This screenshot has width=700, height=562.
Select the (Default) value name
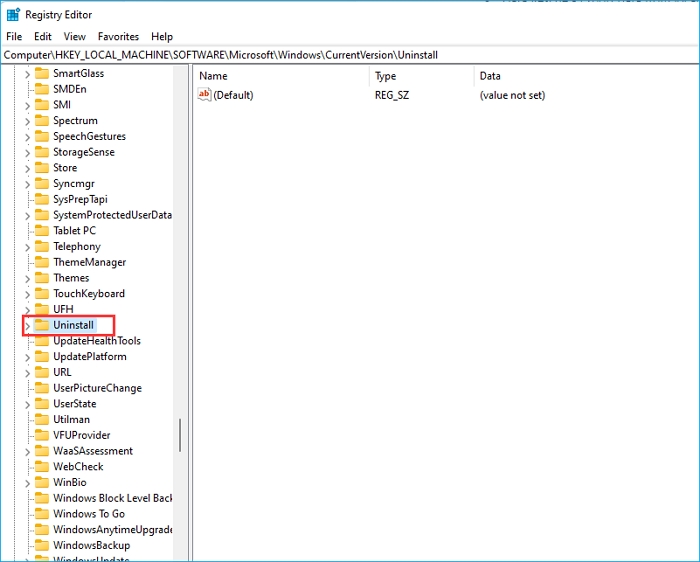pyautogui.click(x=233, y=95)
